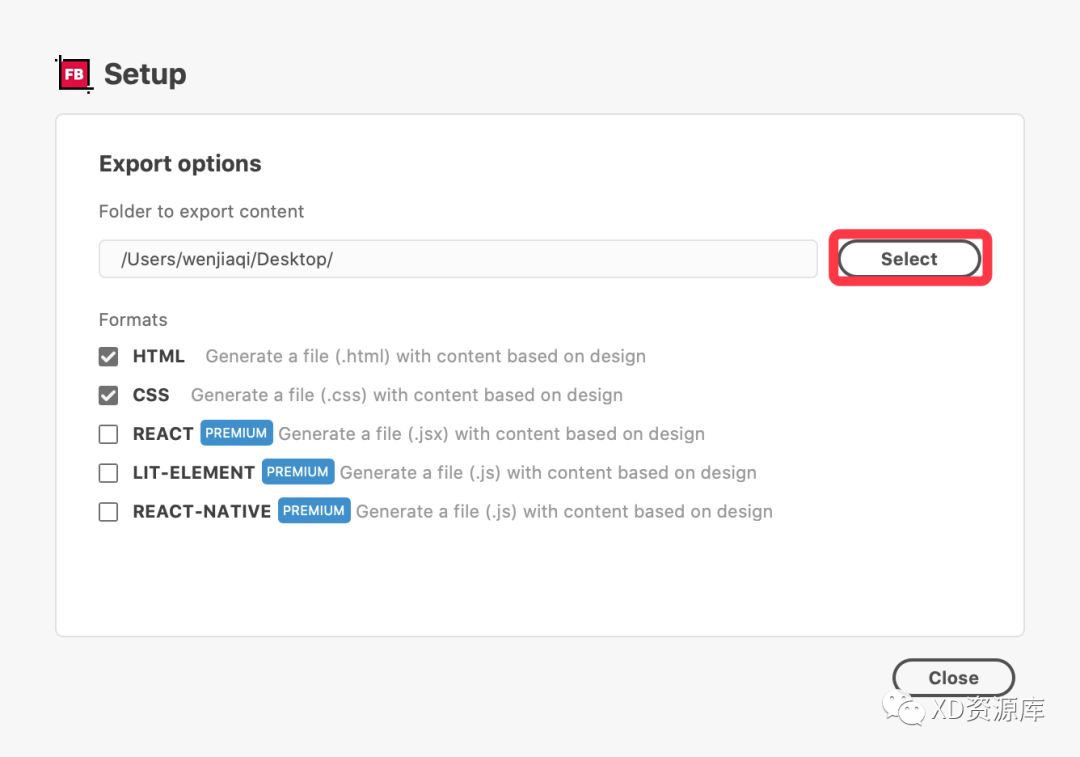
Task: Disable the CSS format checkbox
Action: (x=108, y=395)
